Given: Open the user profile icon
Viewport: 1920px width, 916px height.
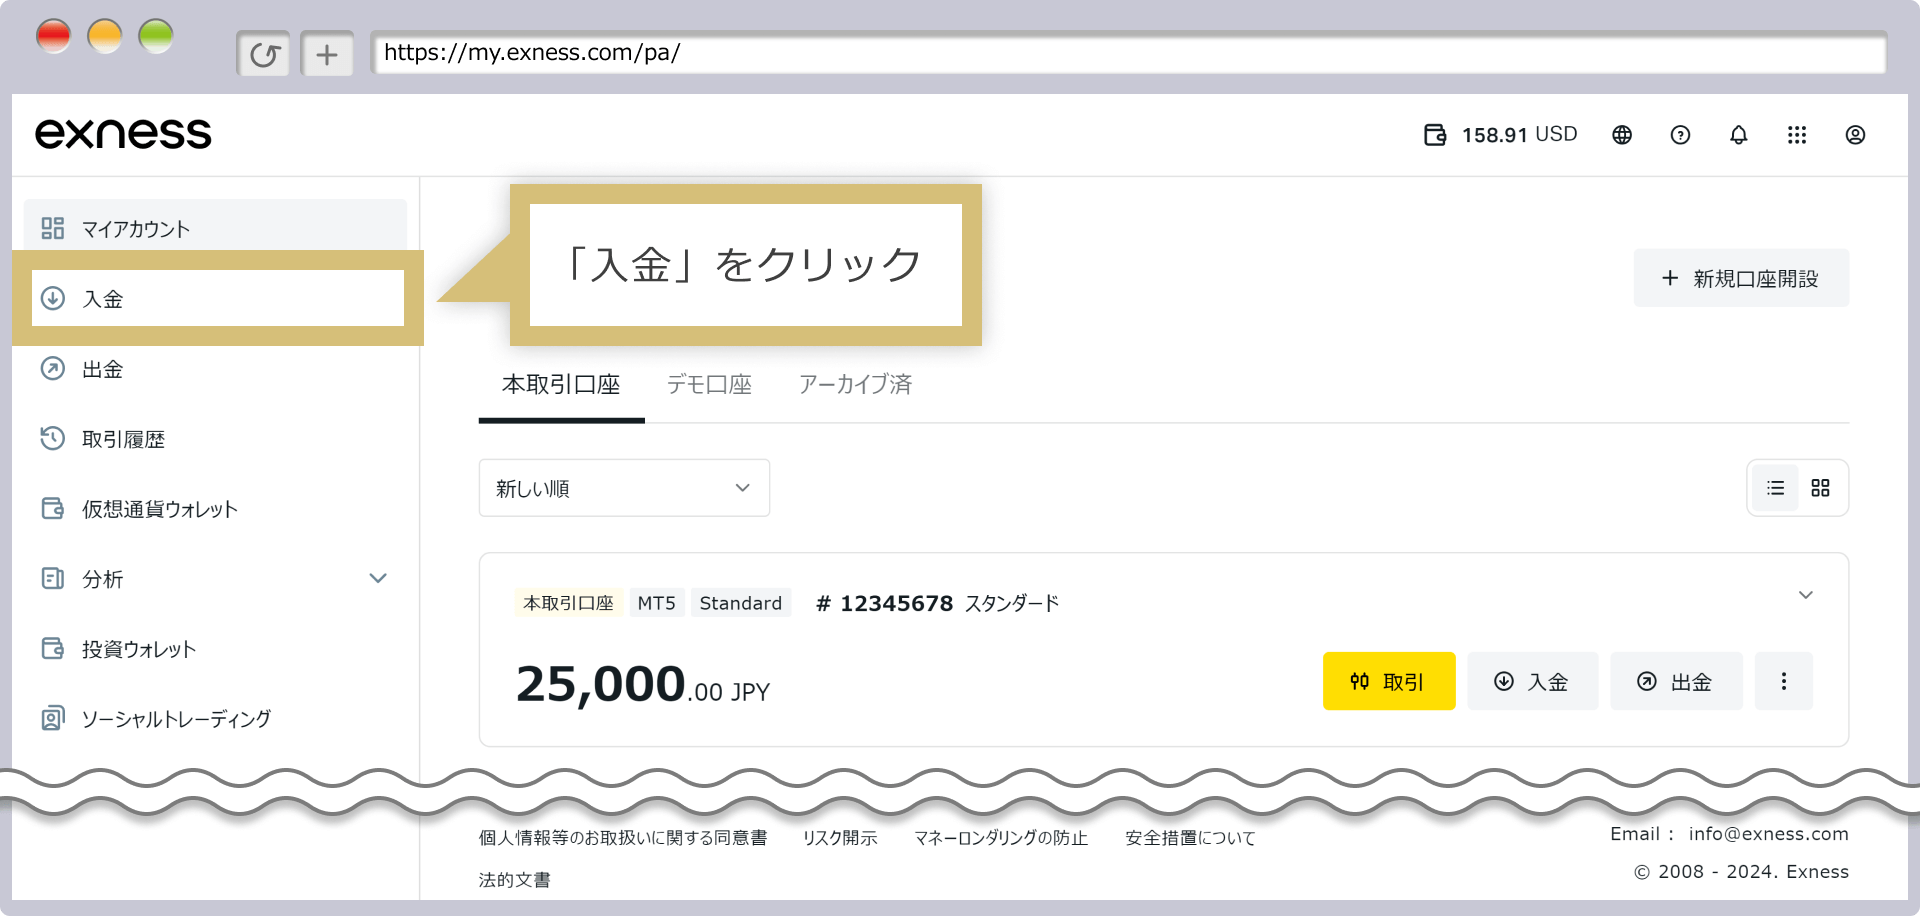Looking at the screenshot, I should click(x=1855, y=135).
